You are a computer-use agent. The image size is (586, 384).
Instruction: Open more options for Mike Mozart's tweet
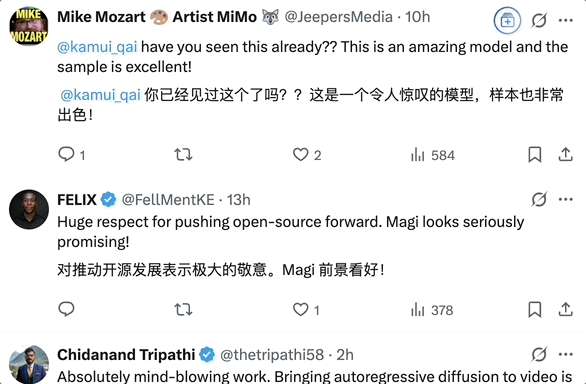[566, 20]
